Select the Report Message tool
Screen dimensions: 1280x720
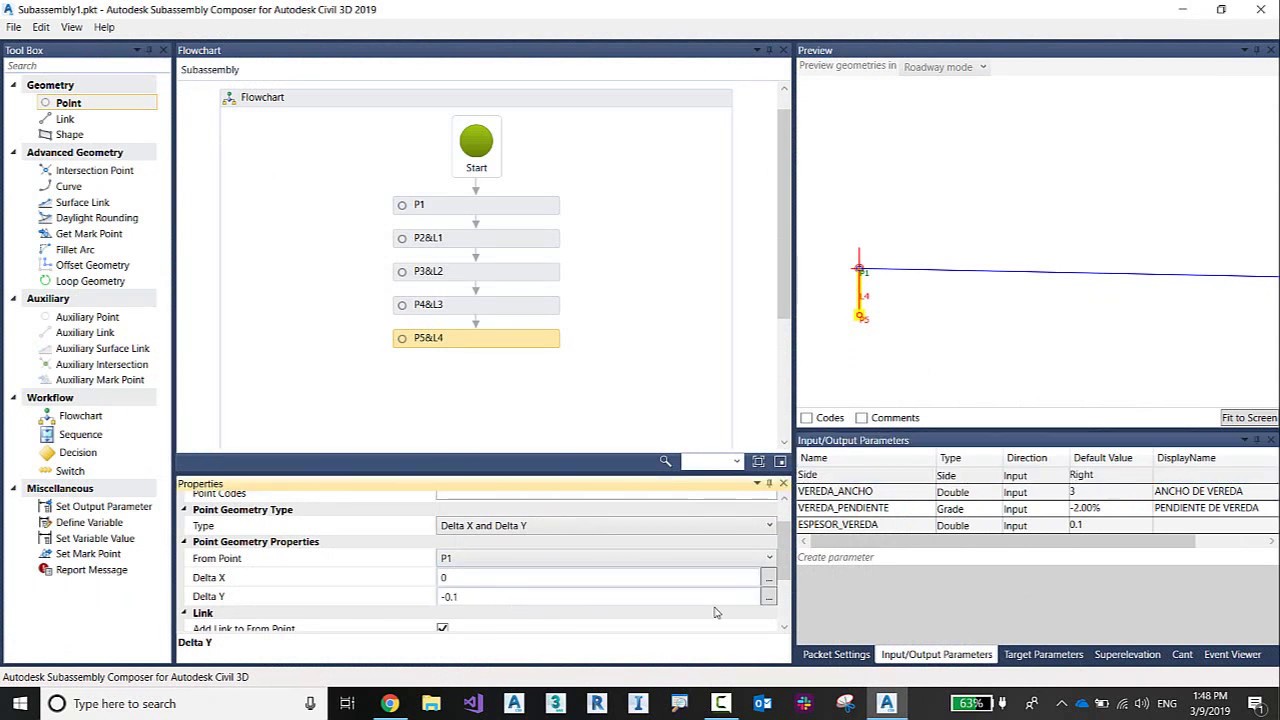(x=91, y=570)
